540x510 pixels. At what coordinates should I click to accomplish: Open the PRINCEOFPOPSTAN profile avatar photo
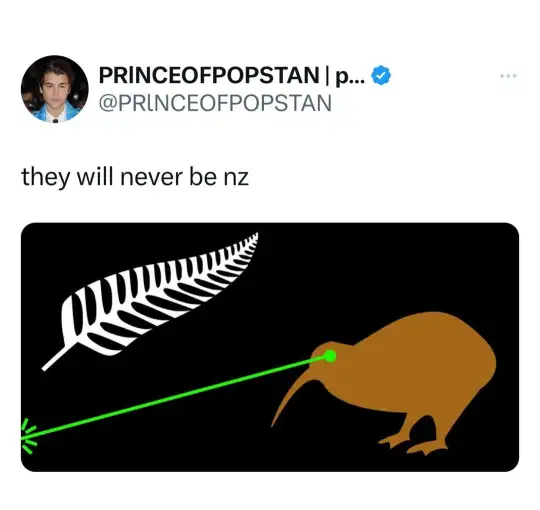click(x=55, y=89)
